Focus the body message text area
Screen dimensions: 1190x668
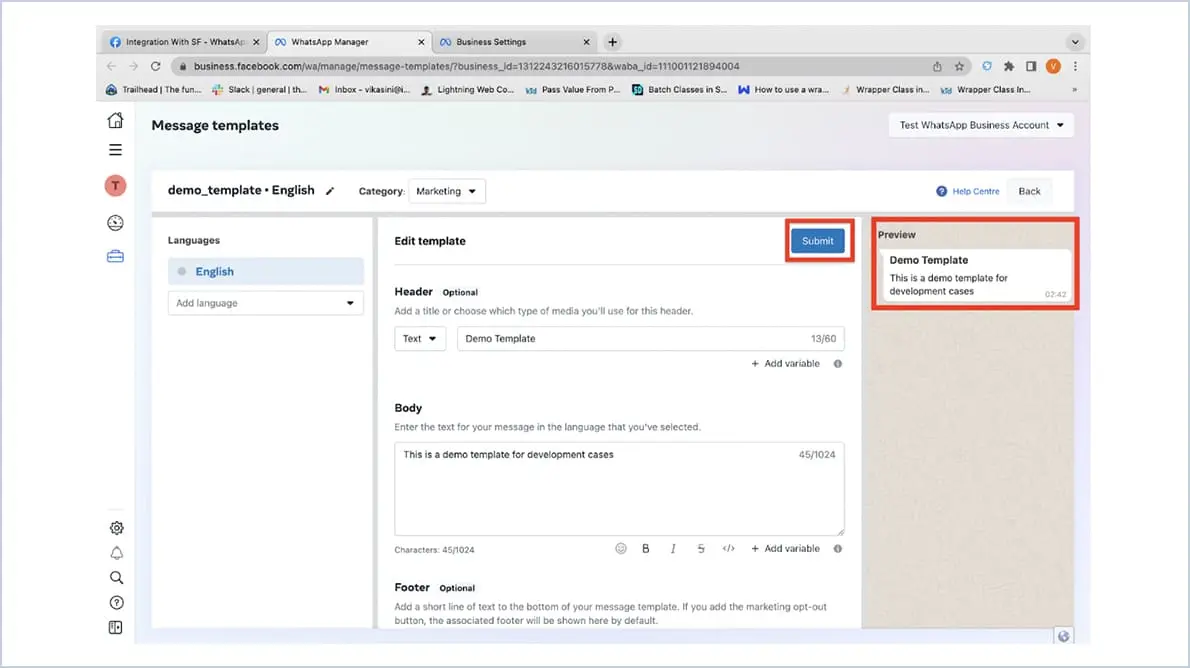point(619,489)
